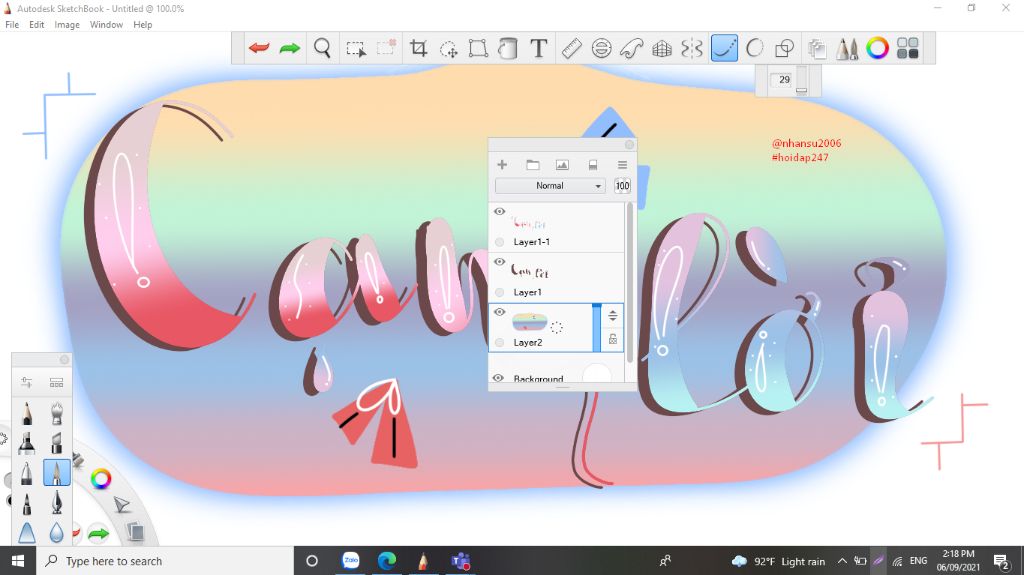Select the Ballpoint Pen brush
This screenshot has height=575, width=1024.
[x=27, y=473]
